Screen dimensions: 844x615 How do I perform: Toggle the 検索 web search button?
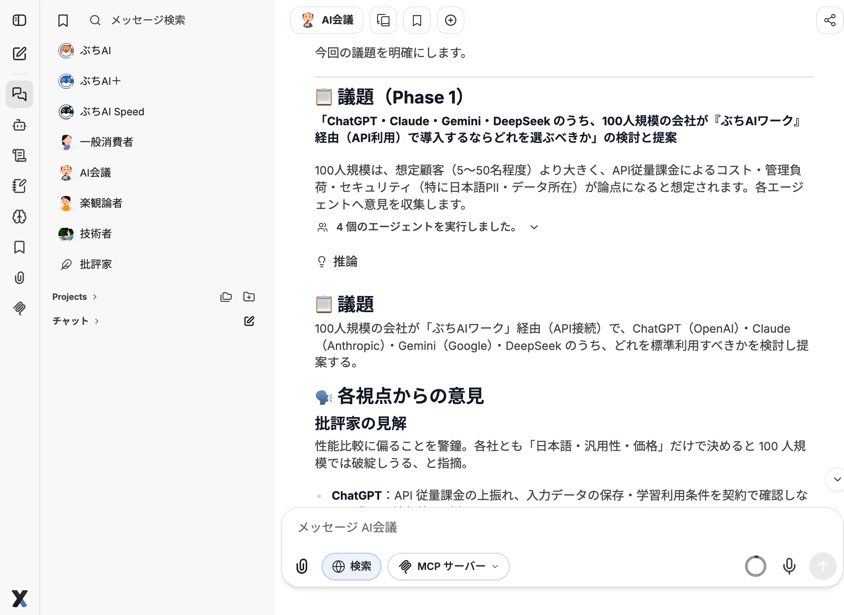click(x=351, y=566)
